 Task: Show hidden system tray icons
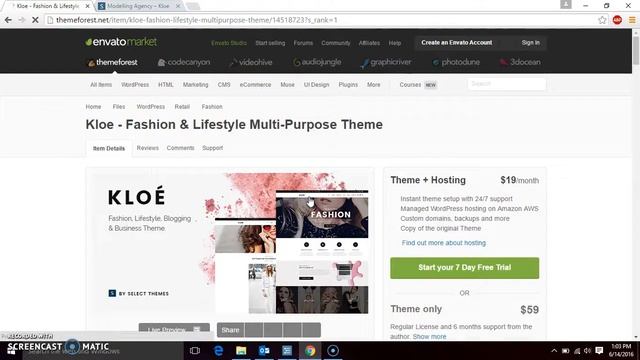coord(554,351)
